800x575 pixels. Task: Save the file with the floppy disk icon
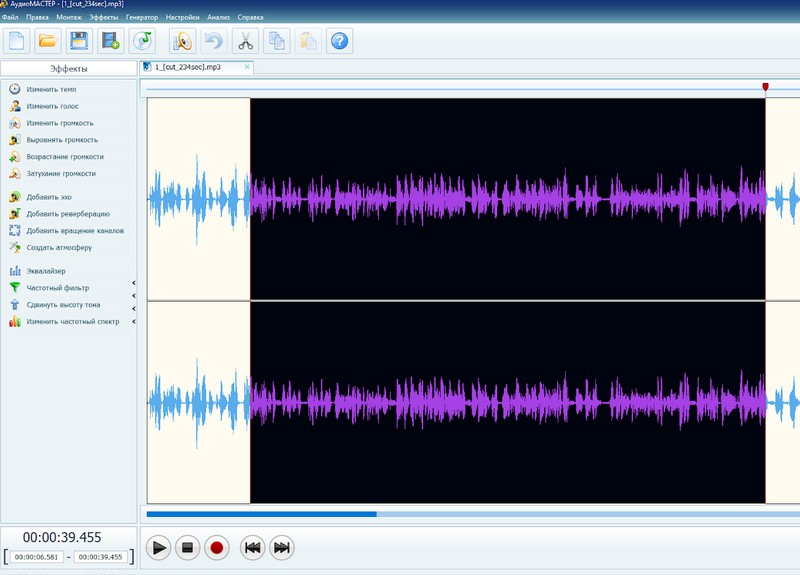tap(78, 40)
